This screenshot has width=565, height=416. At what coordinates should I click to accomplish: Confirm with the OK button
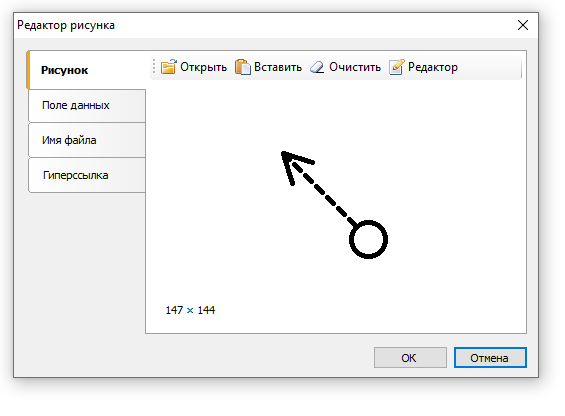(410, 358)
